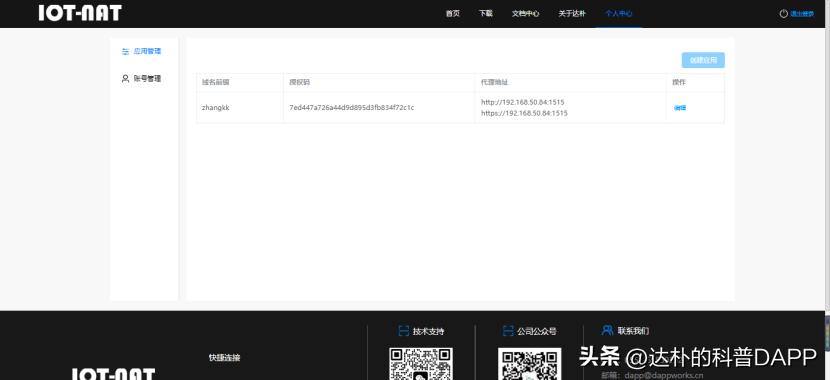Screen dimensions: 830x380
Task: Click the 公司公众号 icon in footer
Action: (508, 331)
